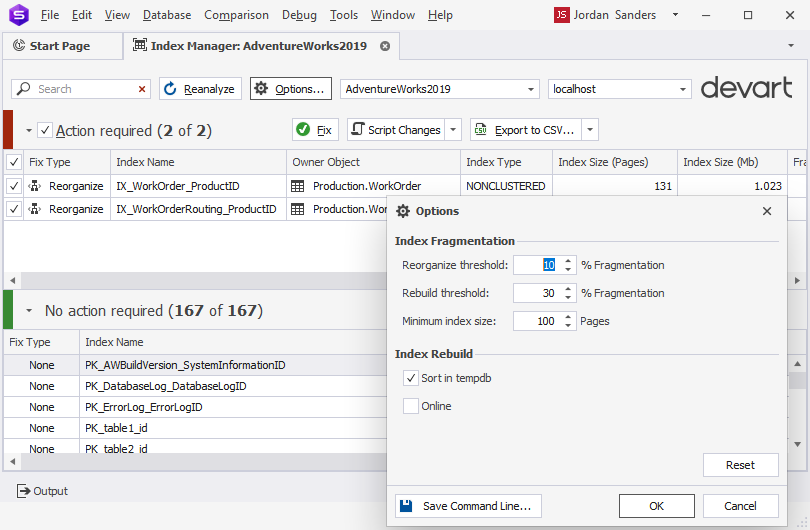Toggle the select-all checkbox in Fix Type header

point(14,162)
